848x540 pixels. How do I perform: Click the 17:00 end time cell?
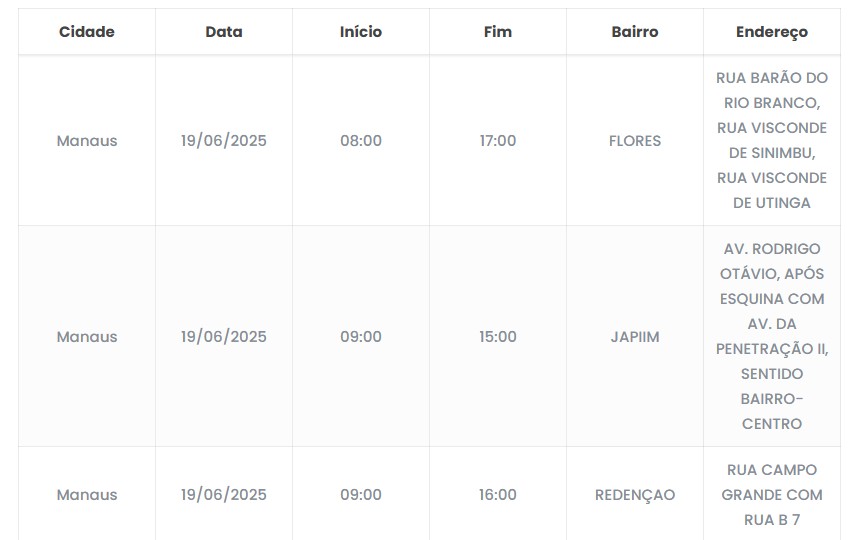[498, 141]
